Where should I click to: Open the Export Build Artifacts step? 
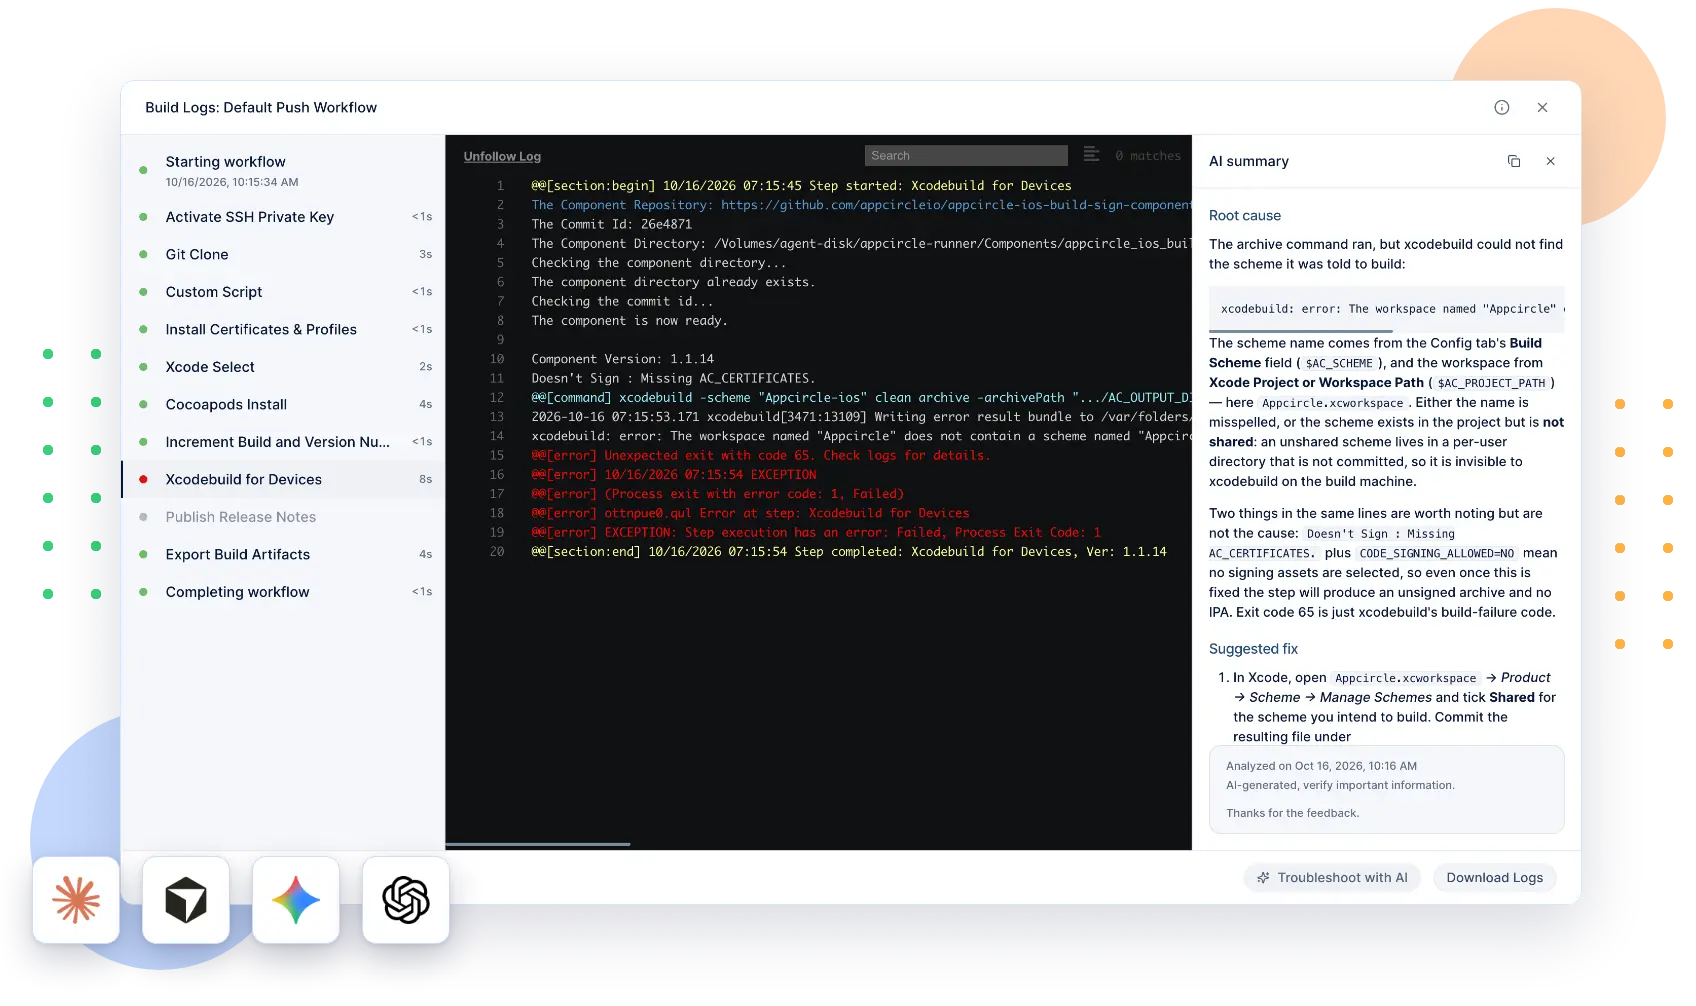click(x=283, y=555)
